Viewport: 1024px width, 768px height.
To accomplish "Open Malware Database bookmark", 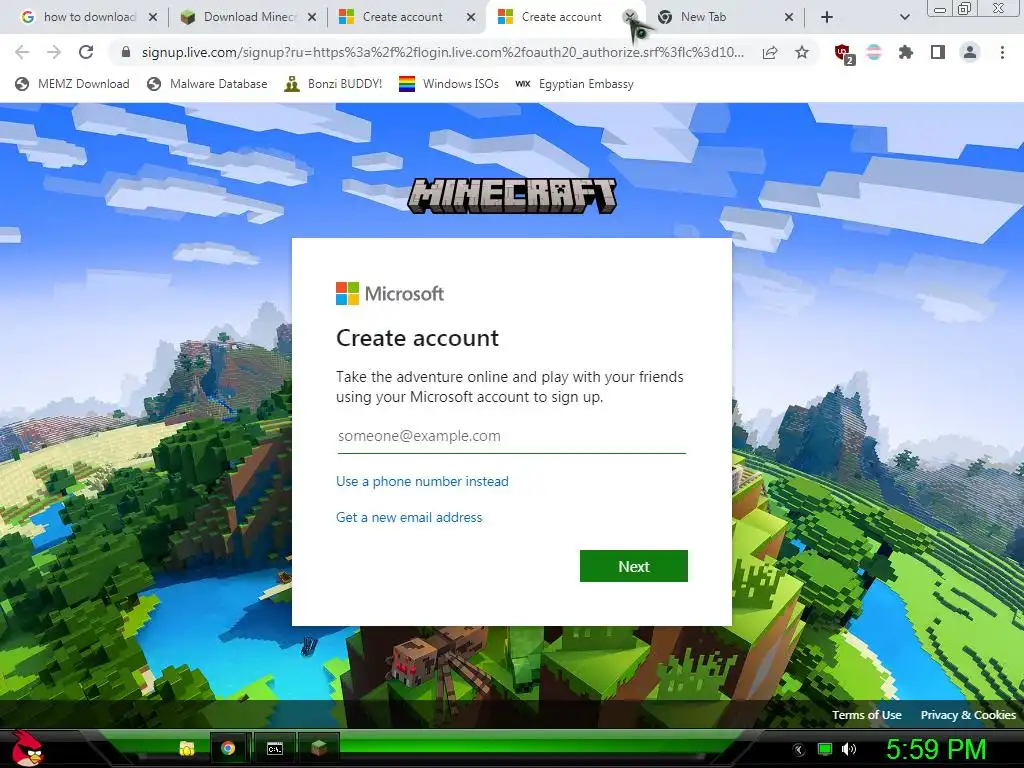I will (x=208, y=84).
